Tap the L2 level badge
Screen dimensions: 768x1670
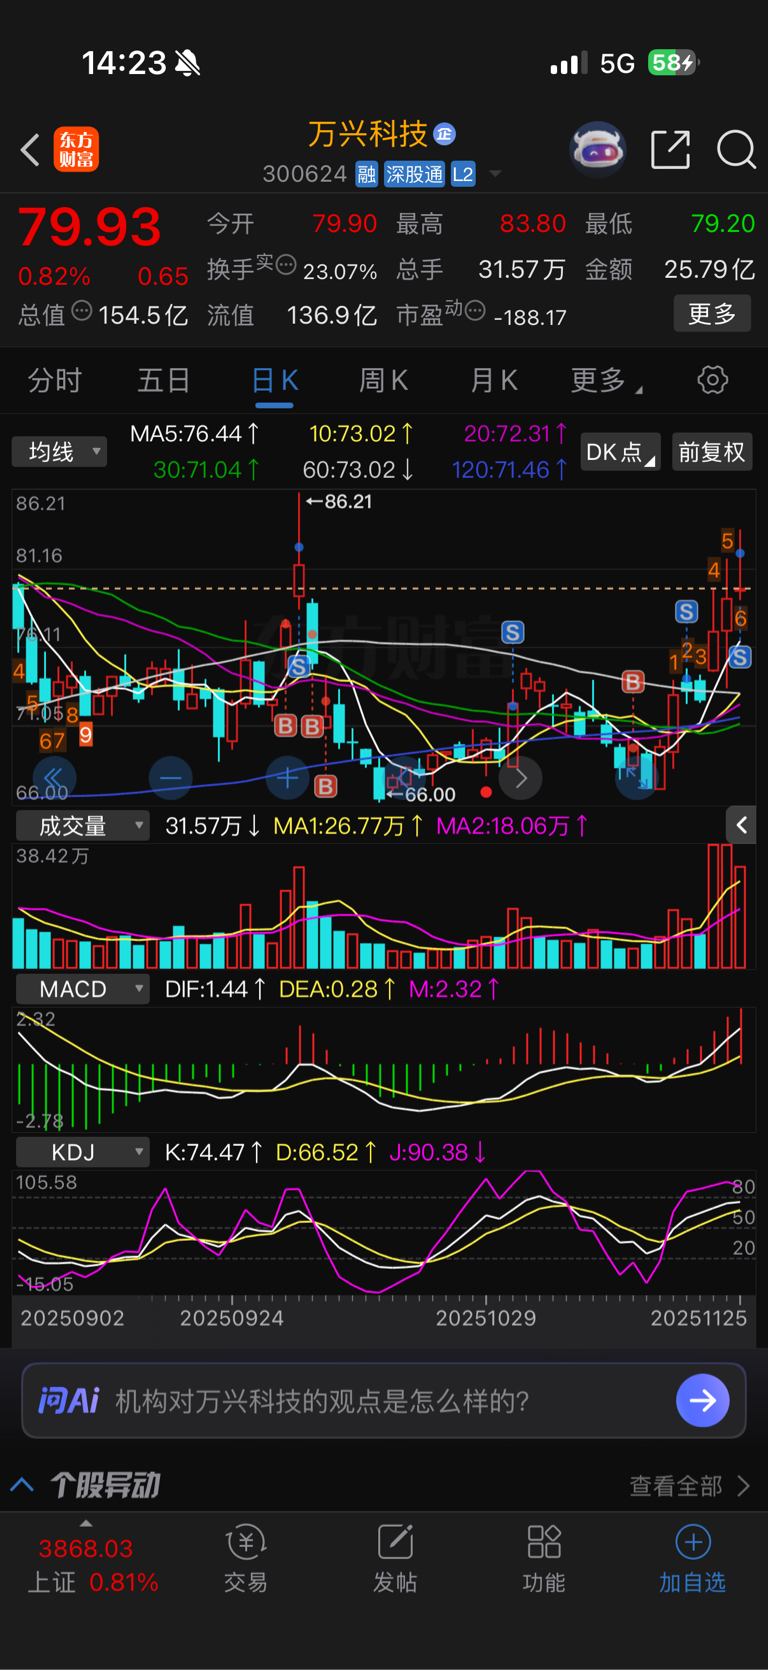[463, 174]
